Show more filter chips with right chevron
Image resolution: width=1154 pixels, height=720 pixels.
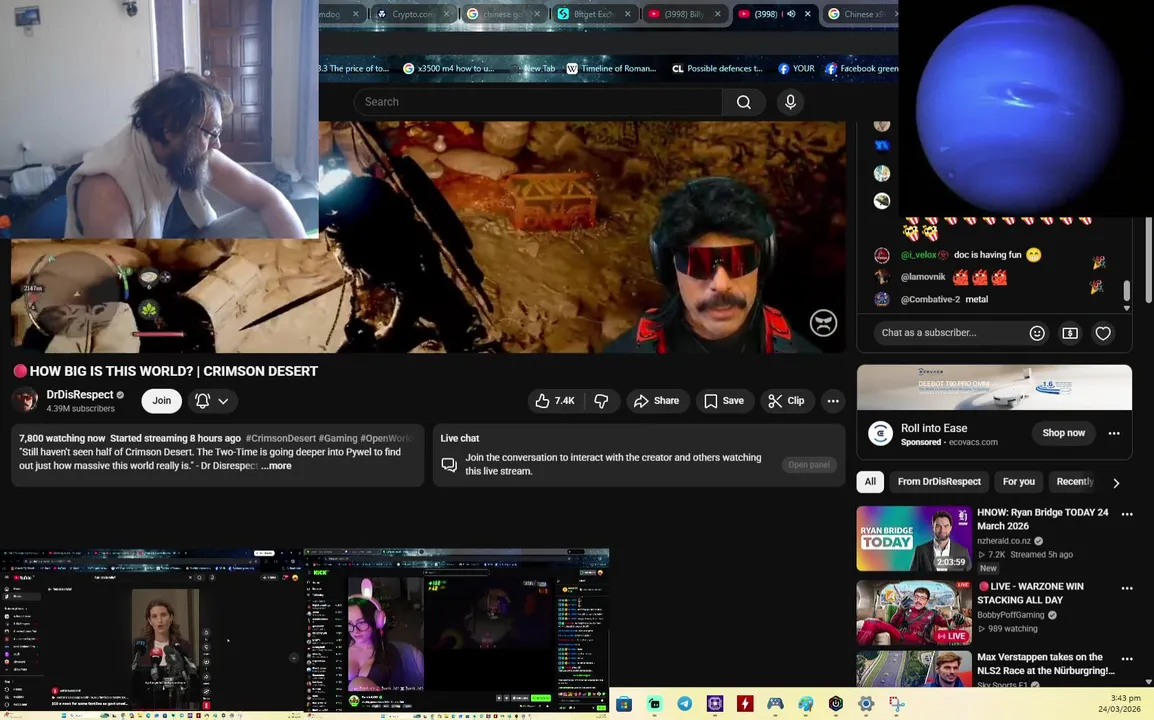click(x=1116, y=483)
